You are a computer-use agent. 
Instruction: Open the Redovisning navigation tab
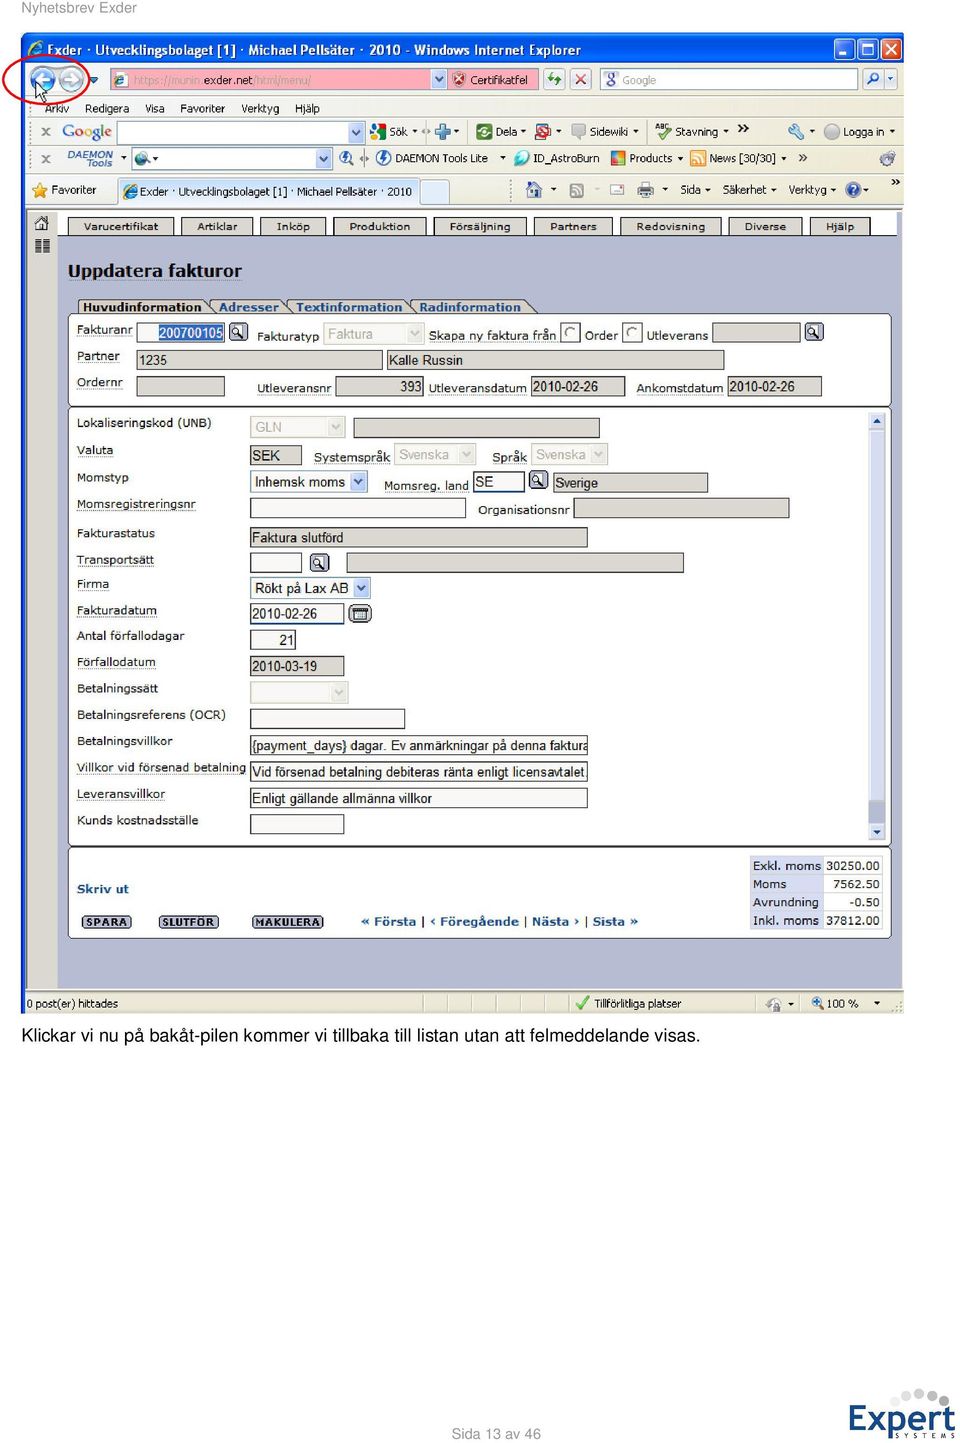670,227
